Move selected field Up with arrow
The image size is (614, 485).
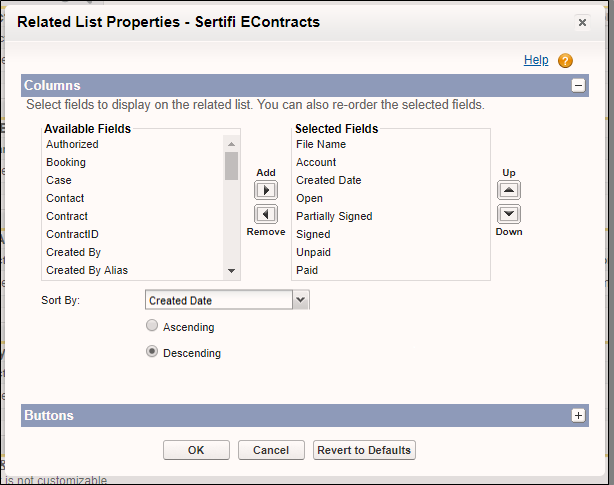pos(509,190)
